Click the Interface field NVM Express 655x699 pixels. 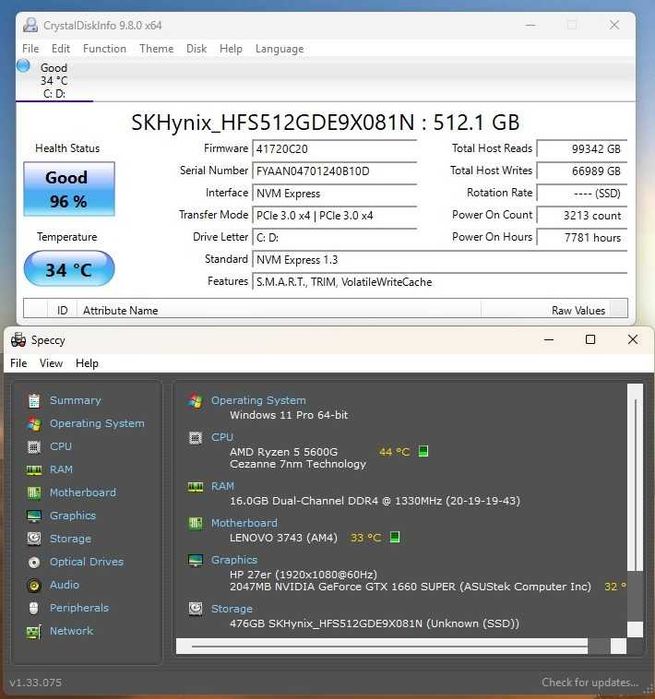[334, 193]
